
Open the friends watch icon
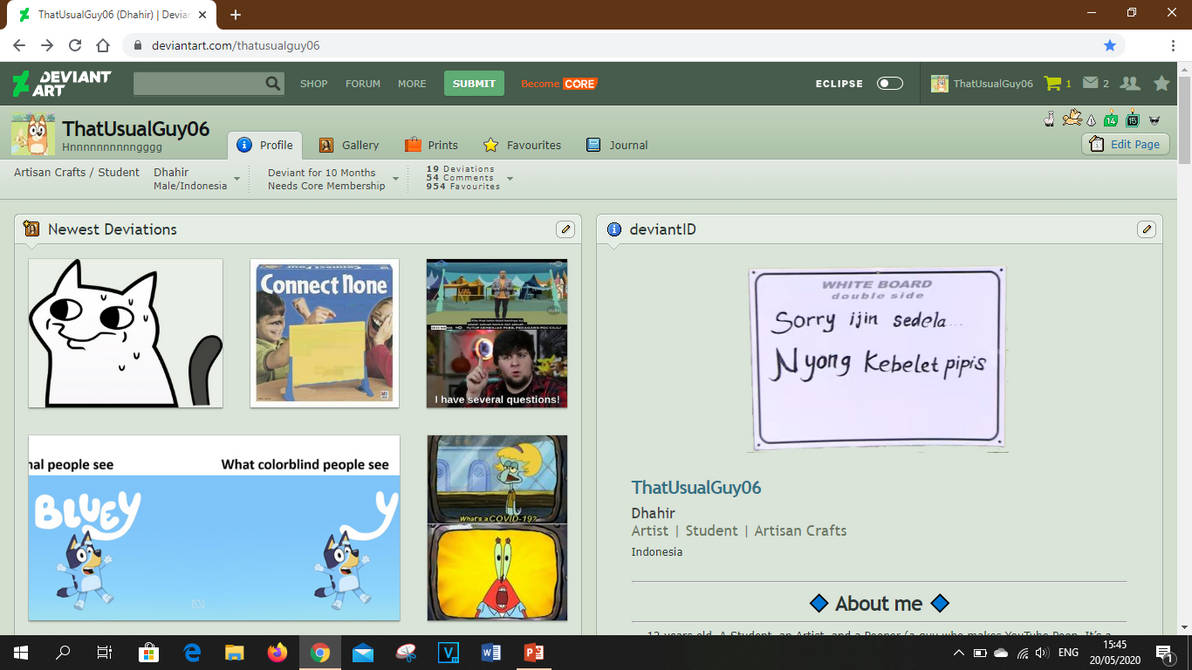(1130, 83)
